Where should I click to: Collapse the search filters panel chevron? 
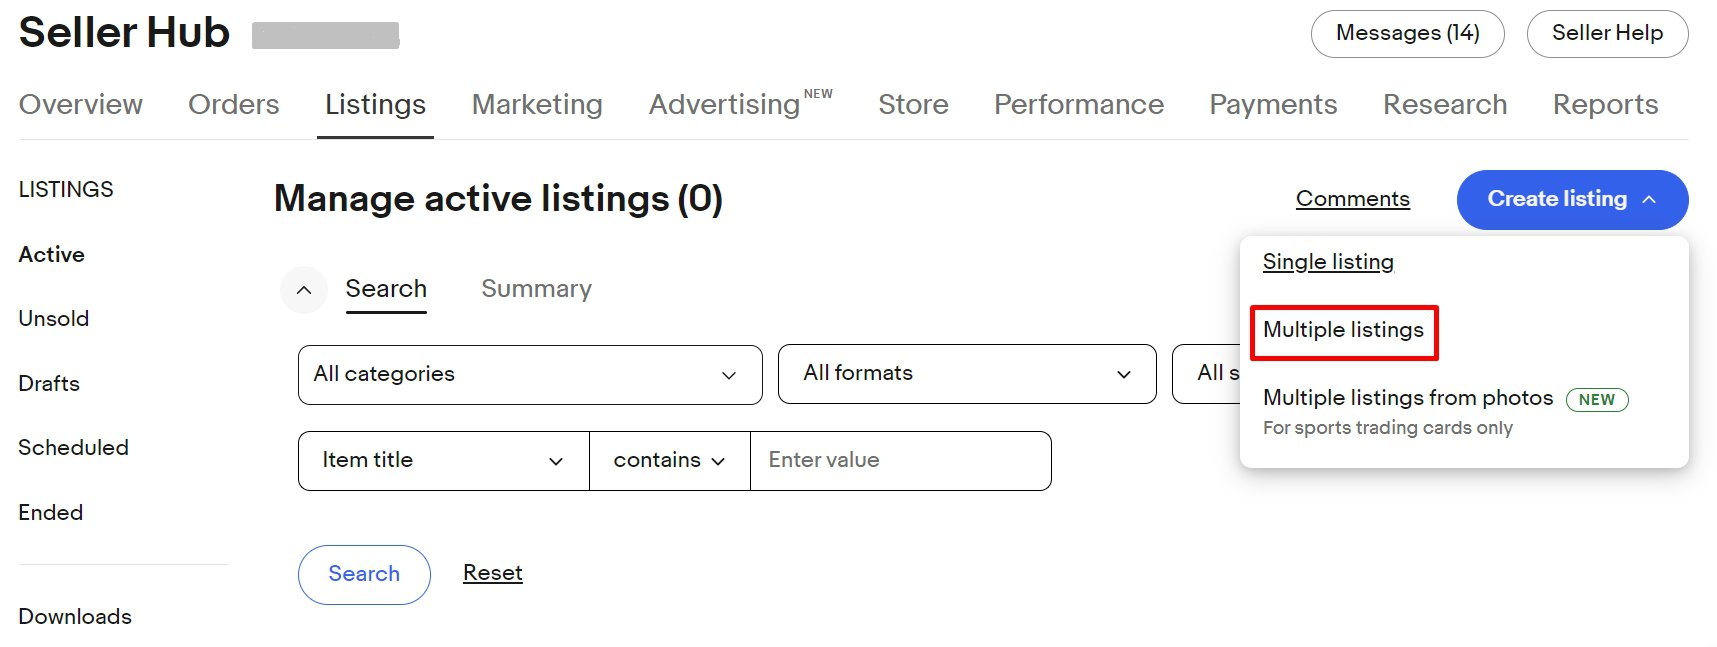click(x=304, y=290)
